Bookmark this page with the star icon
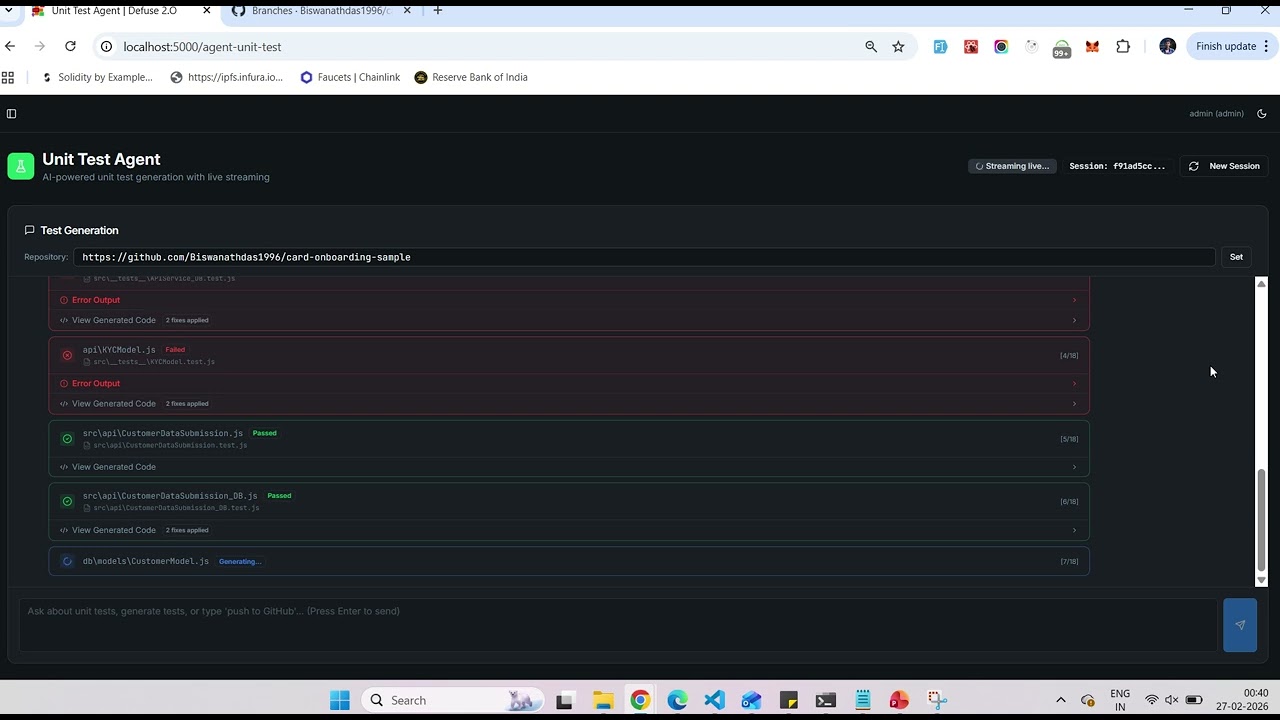The image size is (1280, 720). [x=898, y=46]
